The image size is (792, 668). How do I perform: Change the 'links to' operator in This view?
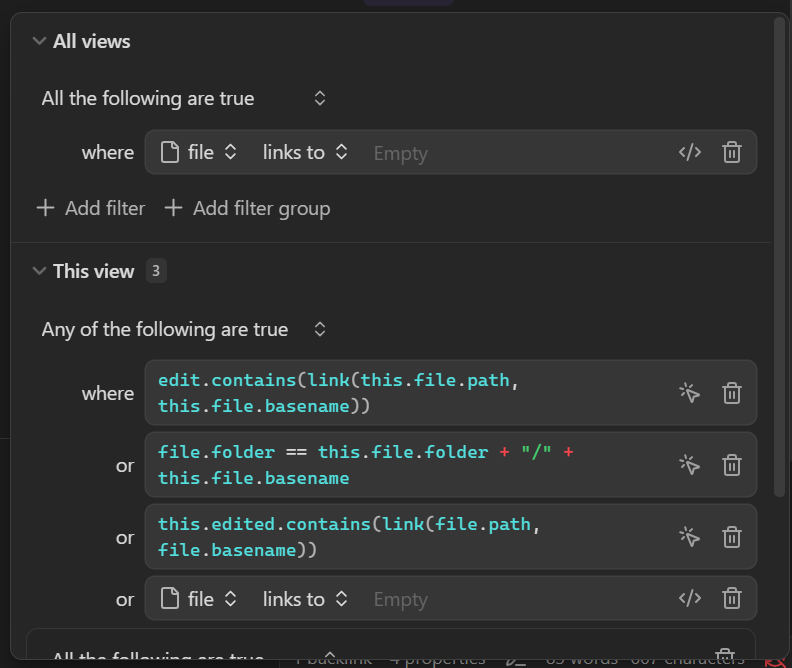[305, 599]
